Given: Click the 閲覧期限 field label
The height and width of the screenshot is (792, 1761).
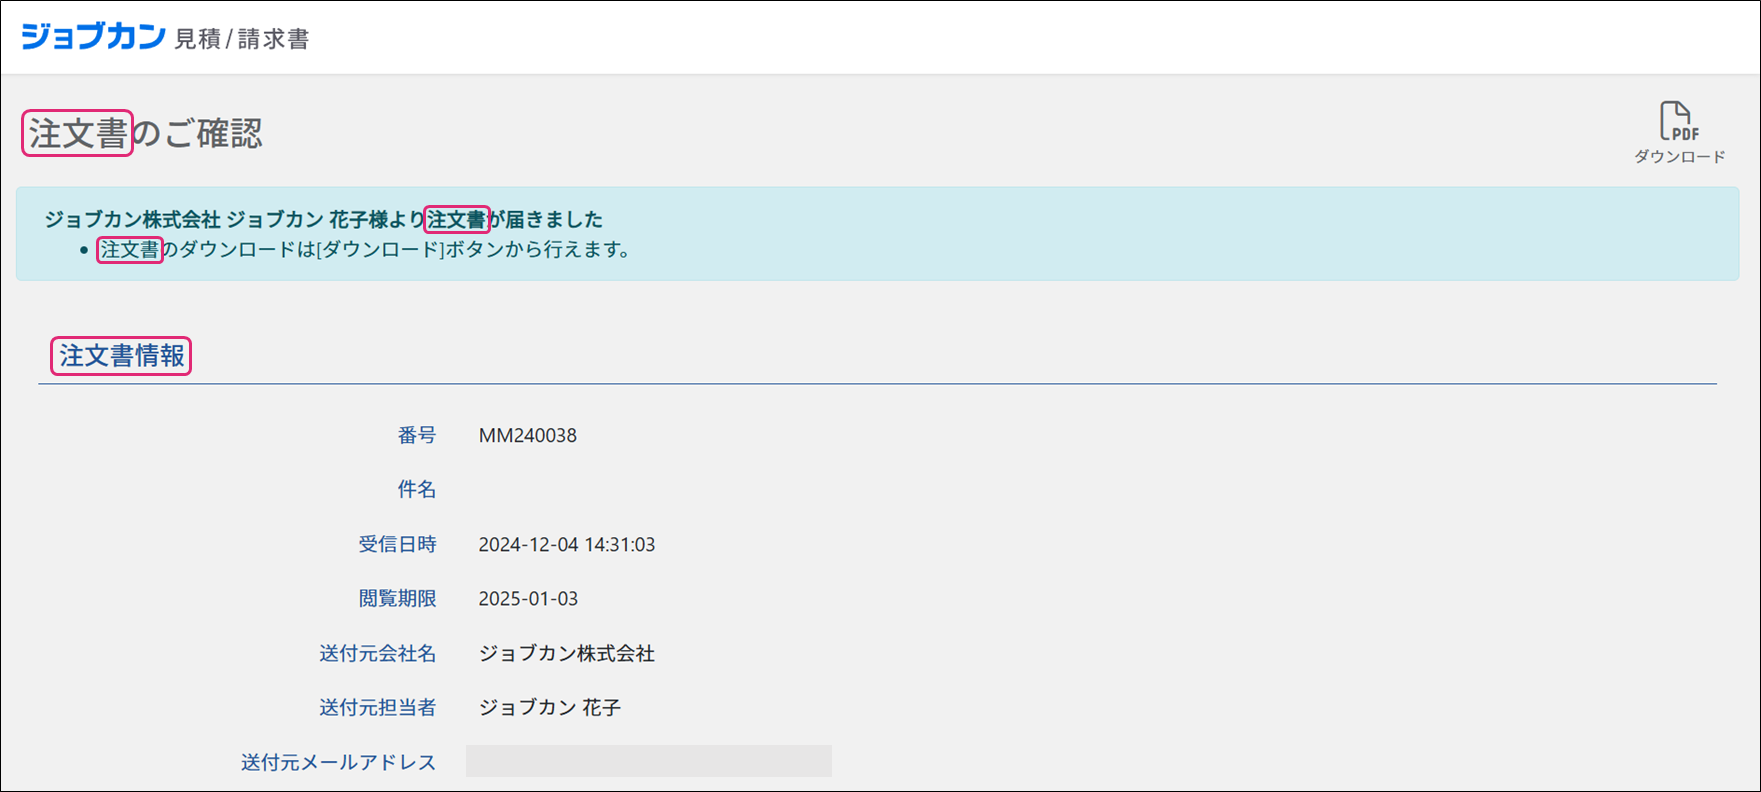Looking at the screenshot, I should (397, 598).
